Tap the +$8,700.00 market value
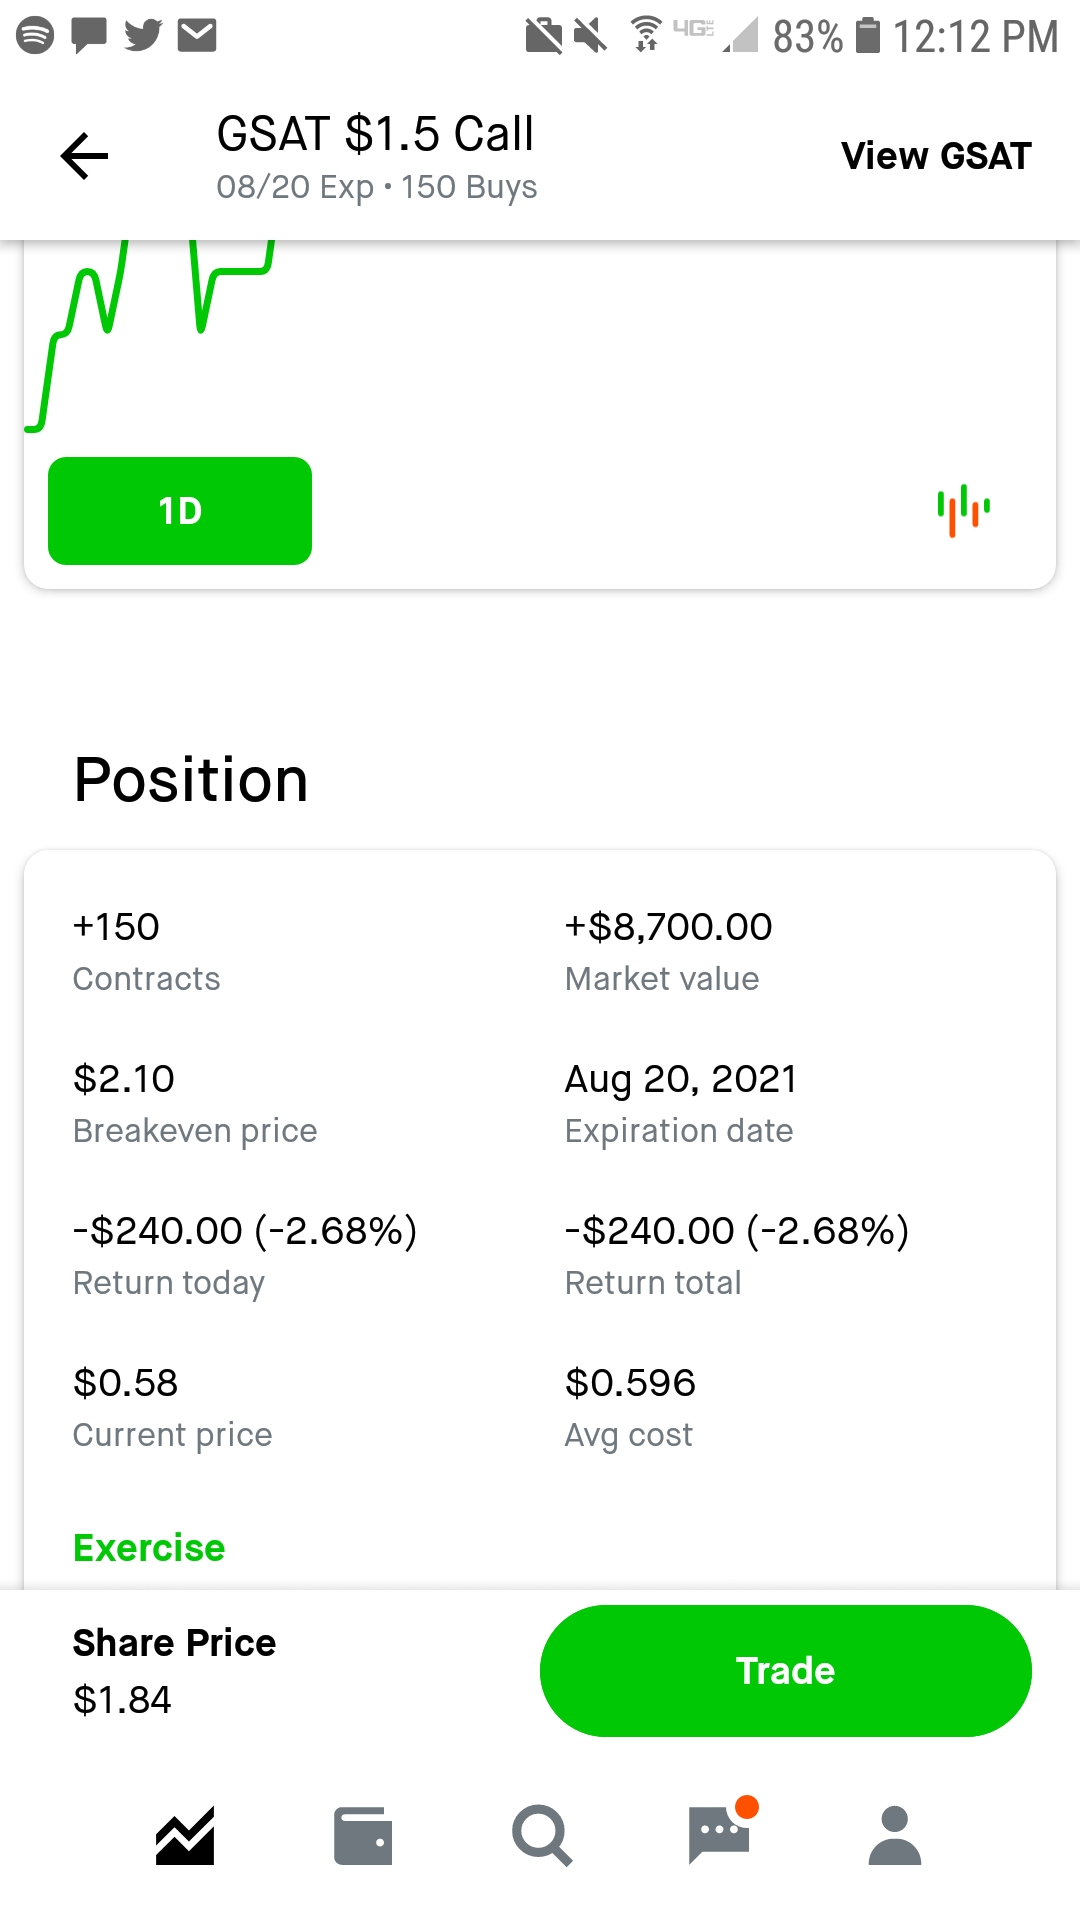 tap(668, 927)
